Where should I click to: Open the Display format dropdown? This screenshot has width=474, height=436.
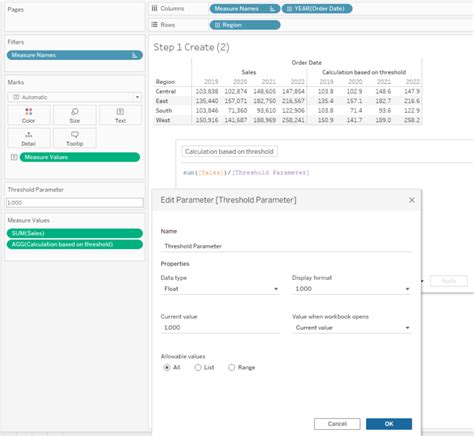point(352,289)
